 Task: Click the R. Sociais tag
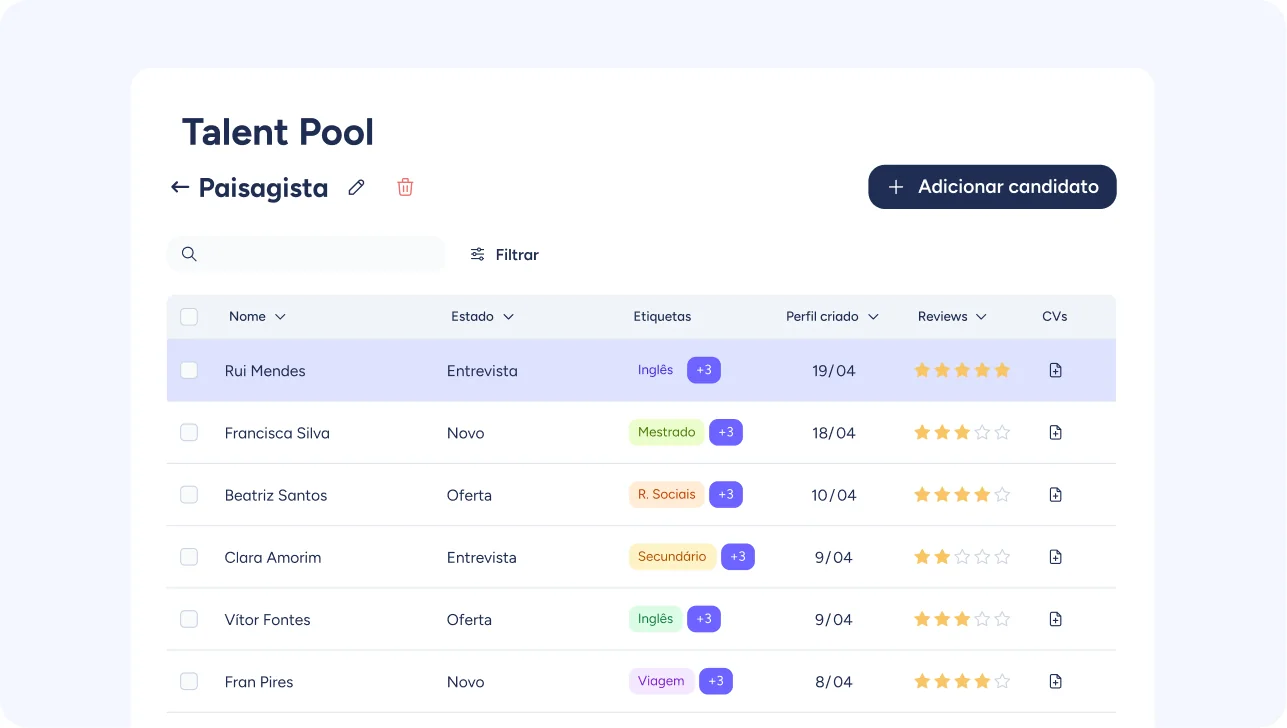click(x=666, y=494)
